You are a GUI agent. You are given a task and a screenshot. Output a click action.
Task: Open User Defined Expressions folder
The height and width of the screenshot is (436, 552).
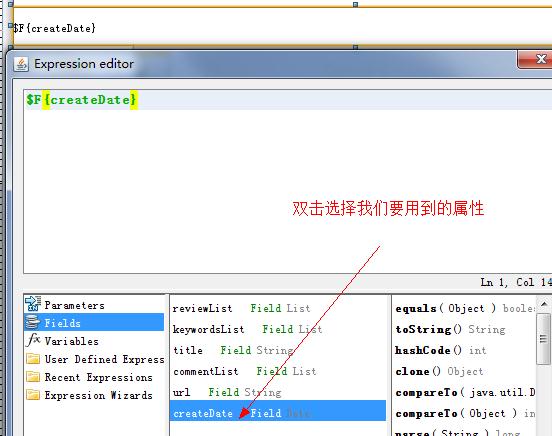[94, 359]
